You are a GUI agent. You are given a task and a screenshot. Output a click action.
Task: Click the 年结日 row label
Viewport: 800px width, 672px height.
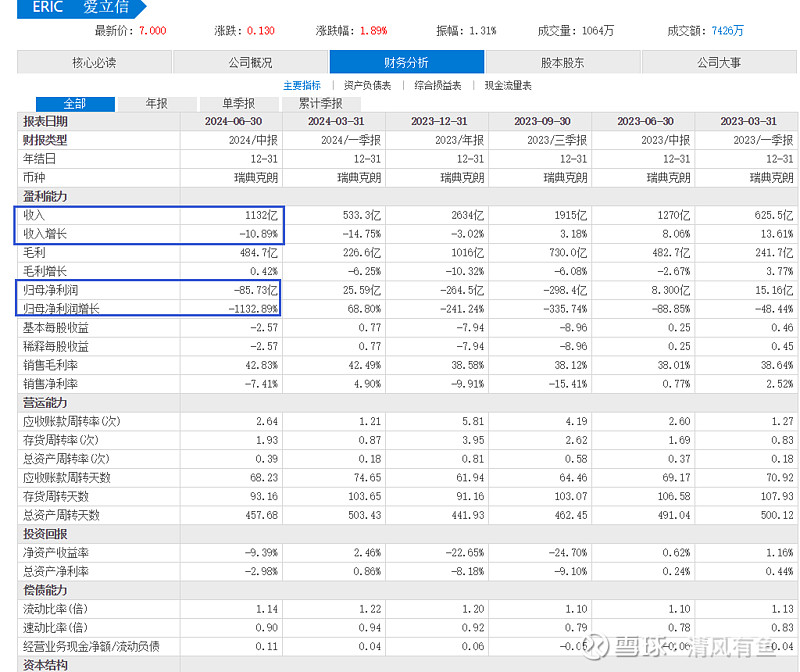[39, 159]
